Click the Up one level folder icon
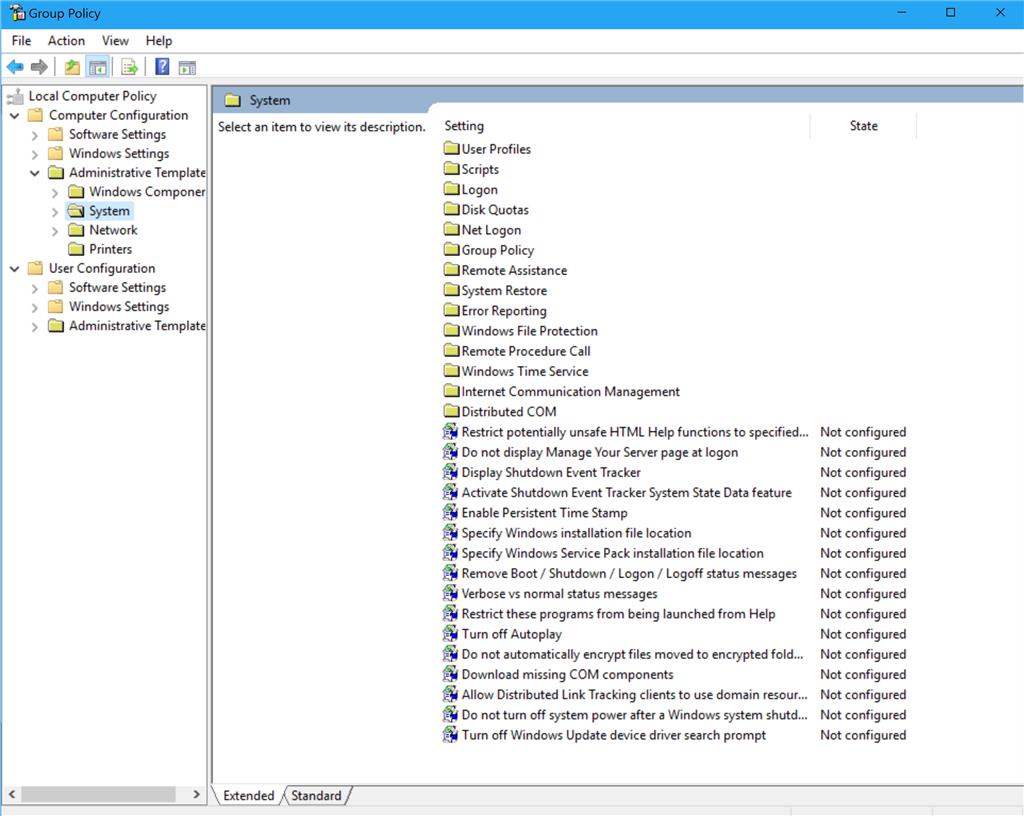This screenshot has width=1024, height=816. tap(72, 67)
